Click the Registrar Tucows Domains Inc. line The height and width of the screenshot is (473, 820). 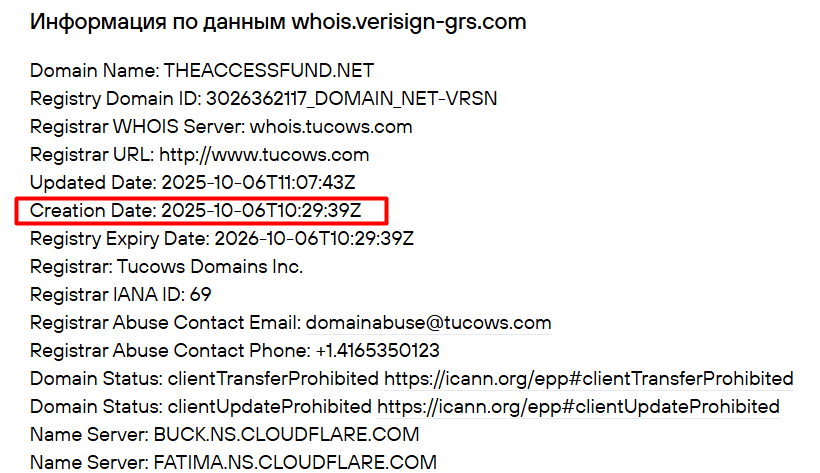(166, 267)
